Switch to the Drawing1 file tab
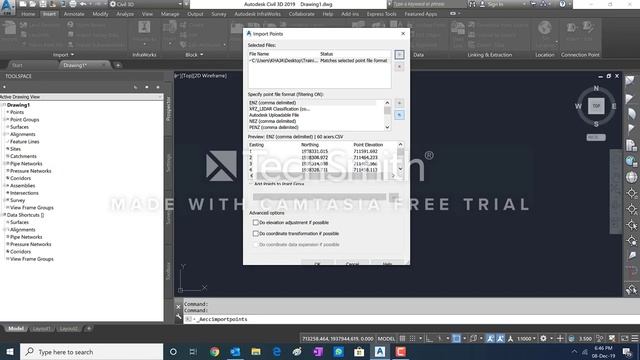Viewport: 640px width, 360px height. [x=75, y=65]
